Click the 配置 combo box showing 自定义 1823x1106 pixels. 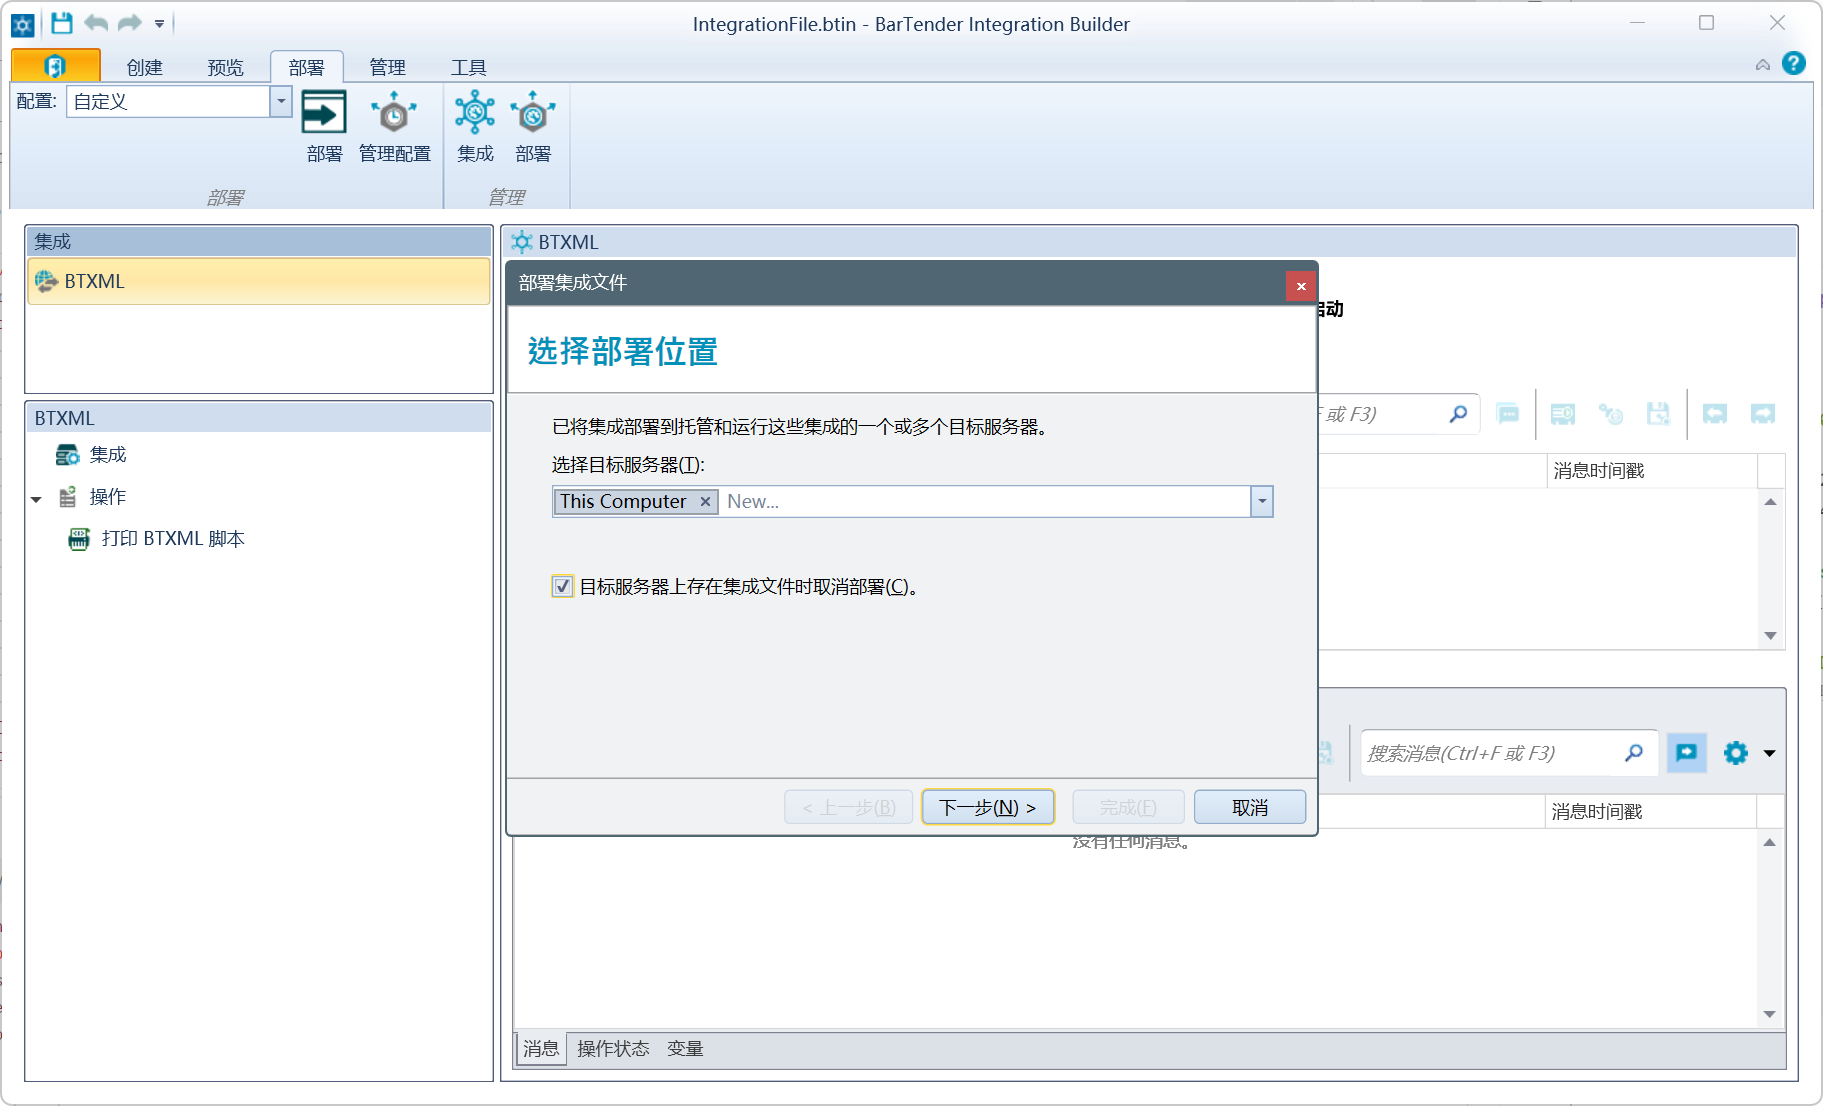(x=169, y=101)
